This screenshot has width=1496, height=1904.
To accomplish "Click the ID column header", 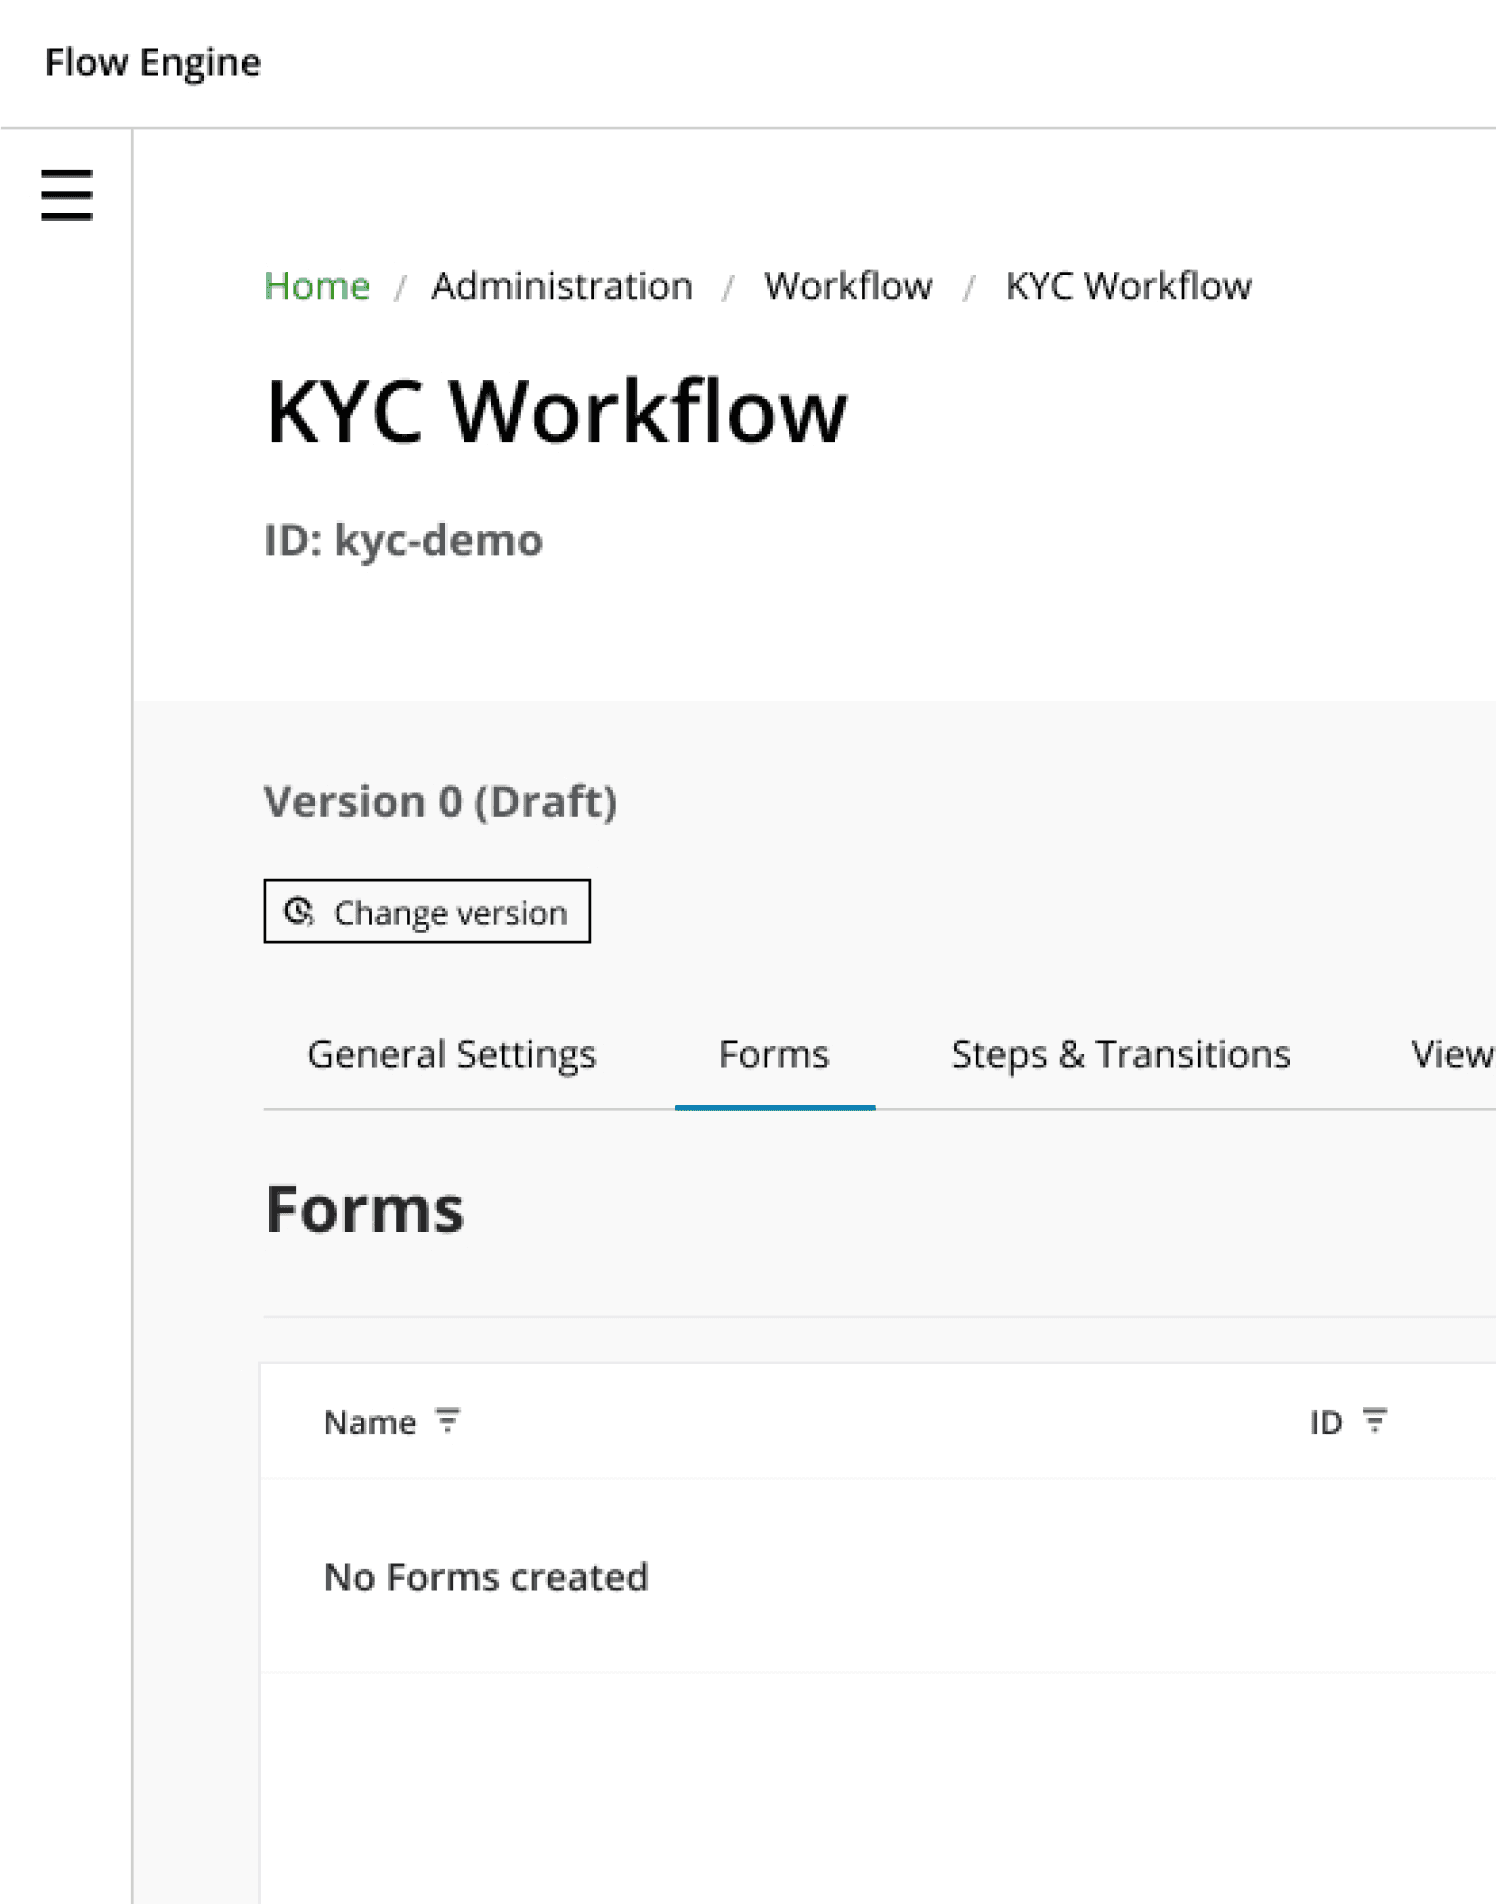I will coord(1326,1422).
